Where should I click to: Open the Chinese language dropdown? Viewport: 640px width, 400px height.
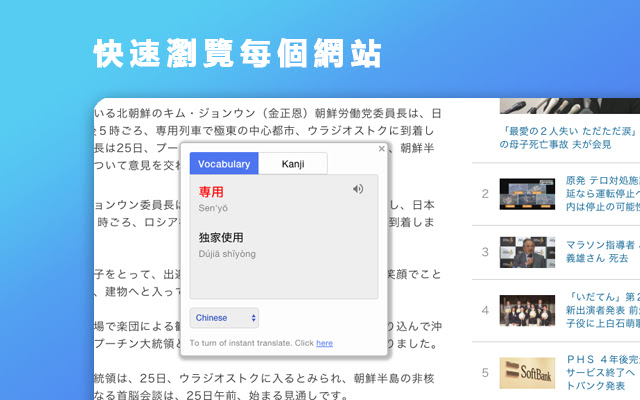click(224, 318)
